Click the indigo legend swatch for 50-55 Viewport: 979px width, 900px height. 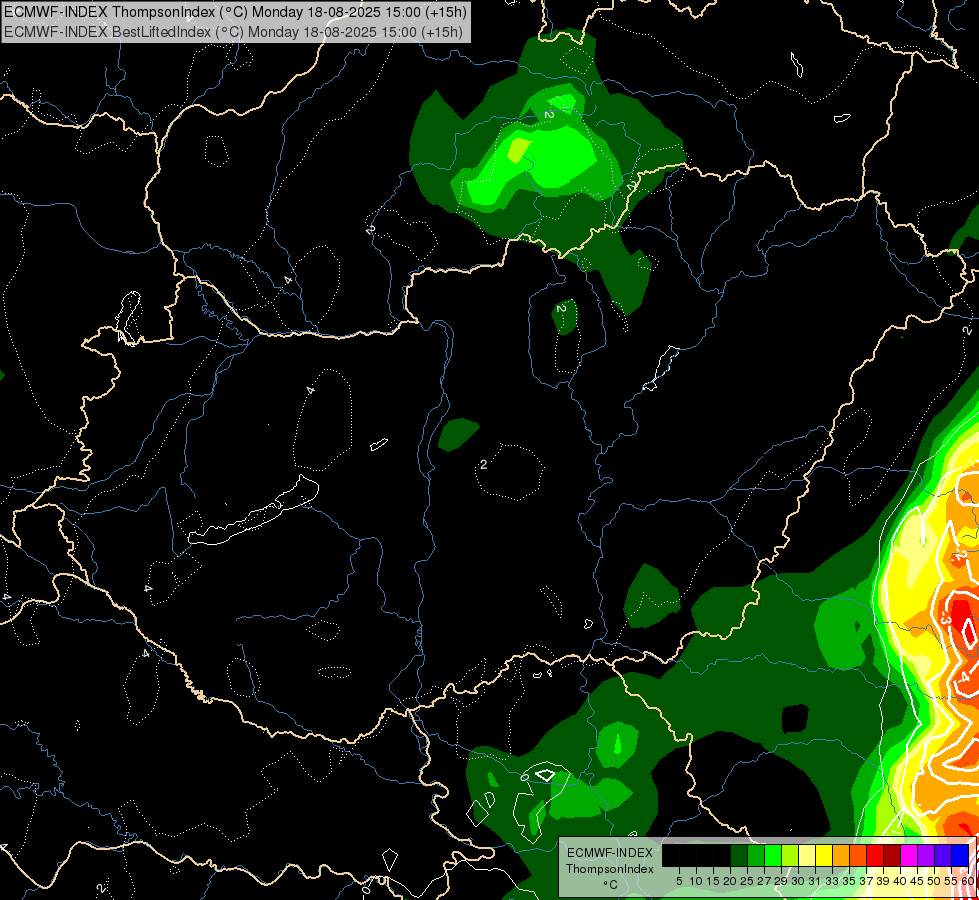click(x=943, y=855)
